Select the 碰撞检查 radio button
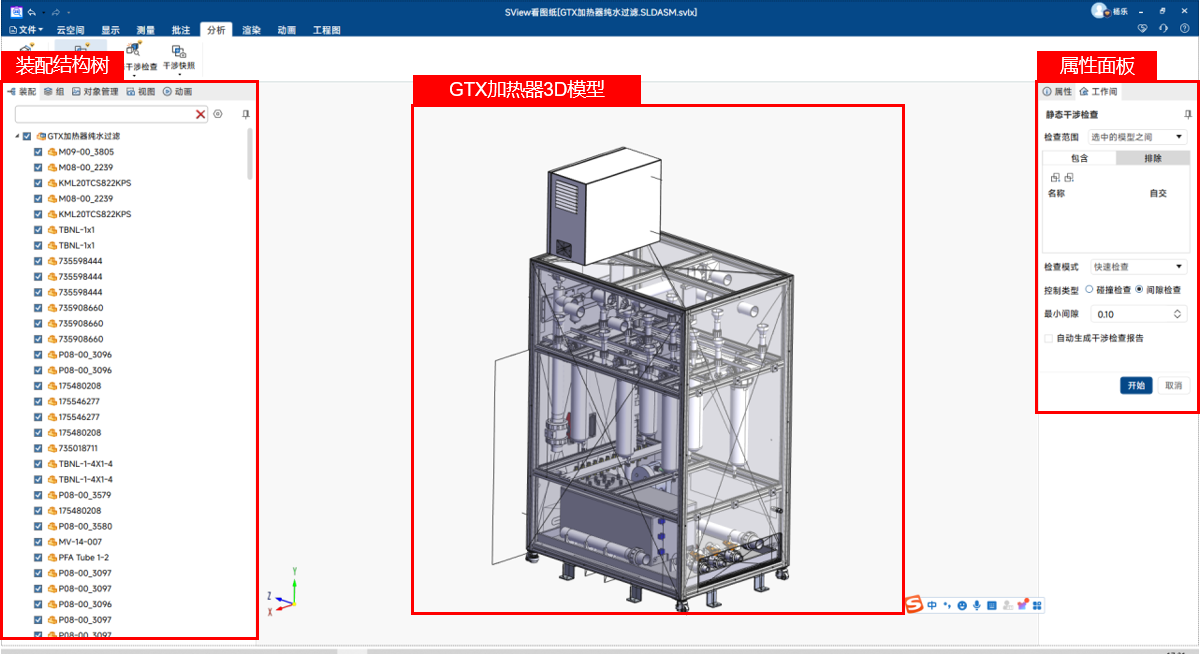1201x654 pixels. click(x=1090, y=289)
